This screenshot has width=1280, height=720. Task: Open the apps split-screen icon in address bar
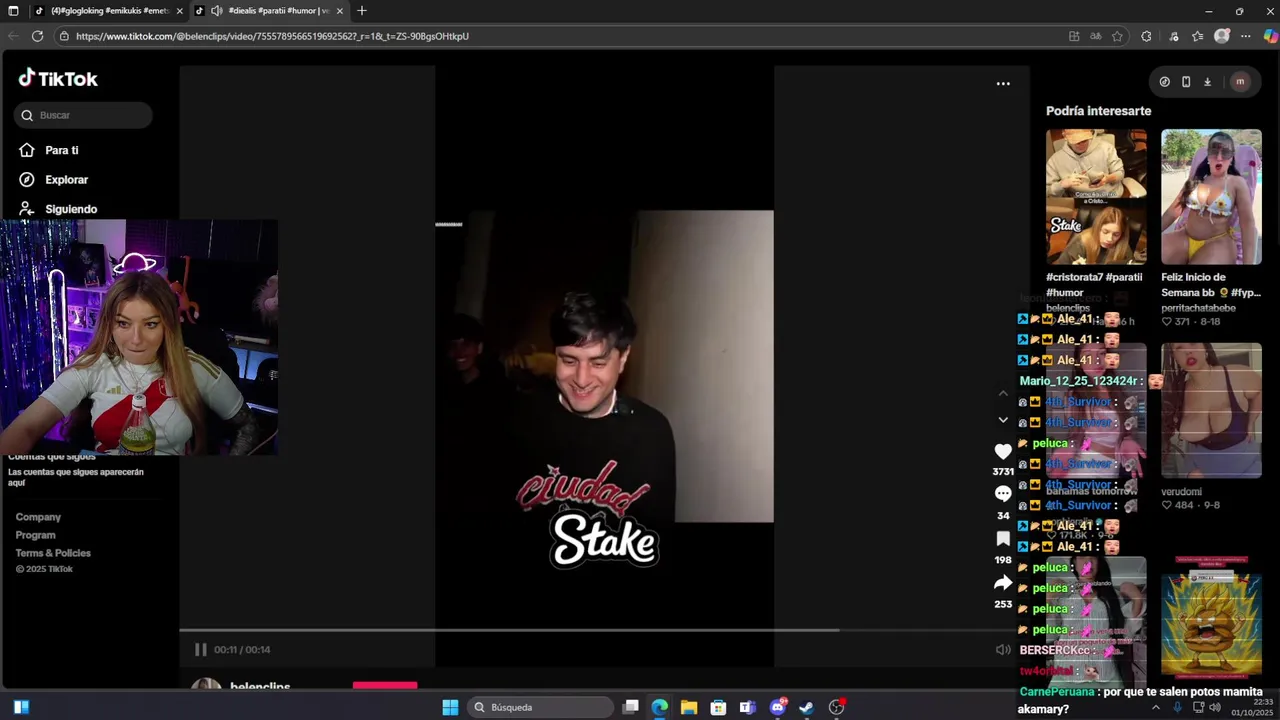(x=1074, y=36)
